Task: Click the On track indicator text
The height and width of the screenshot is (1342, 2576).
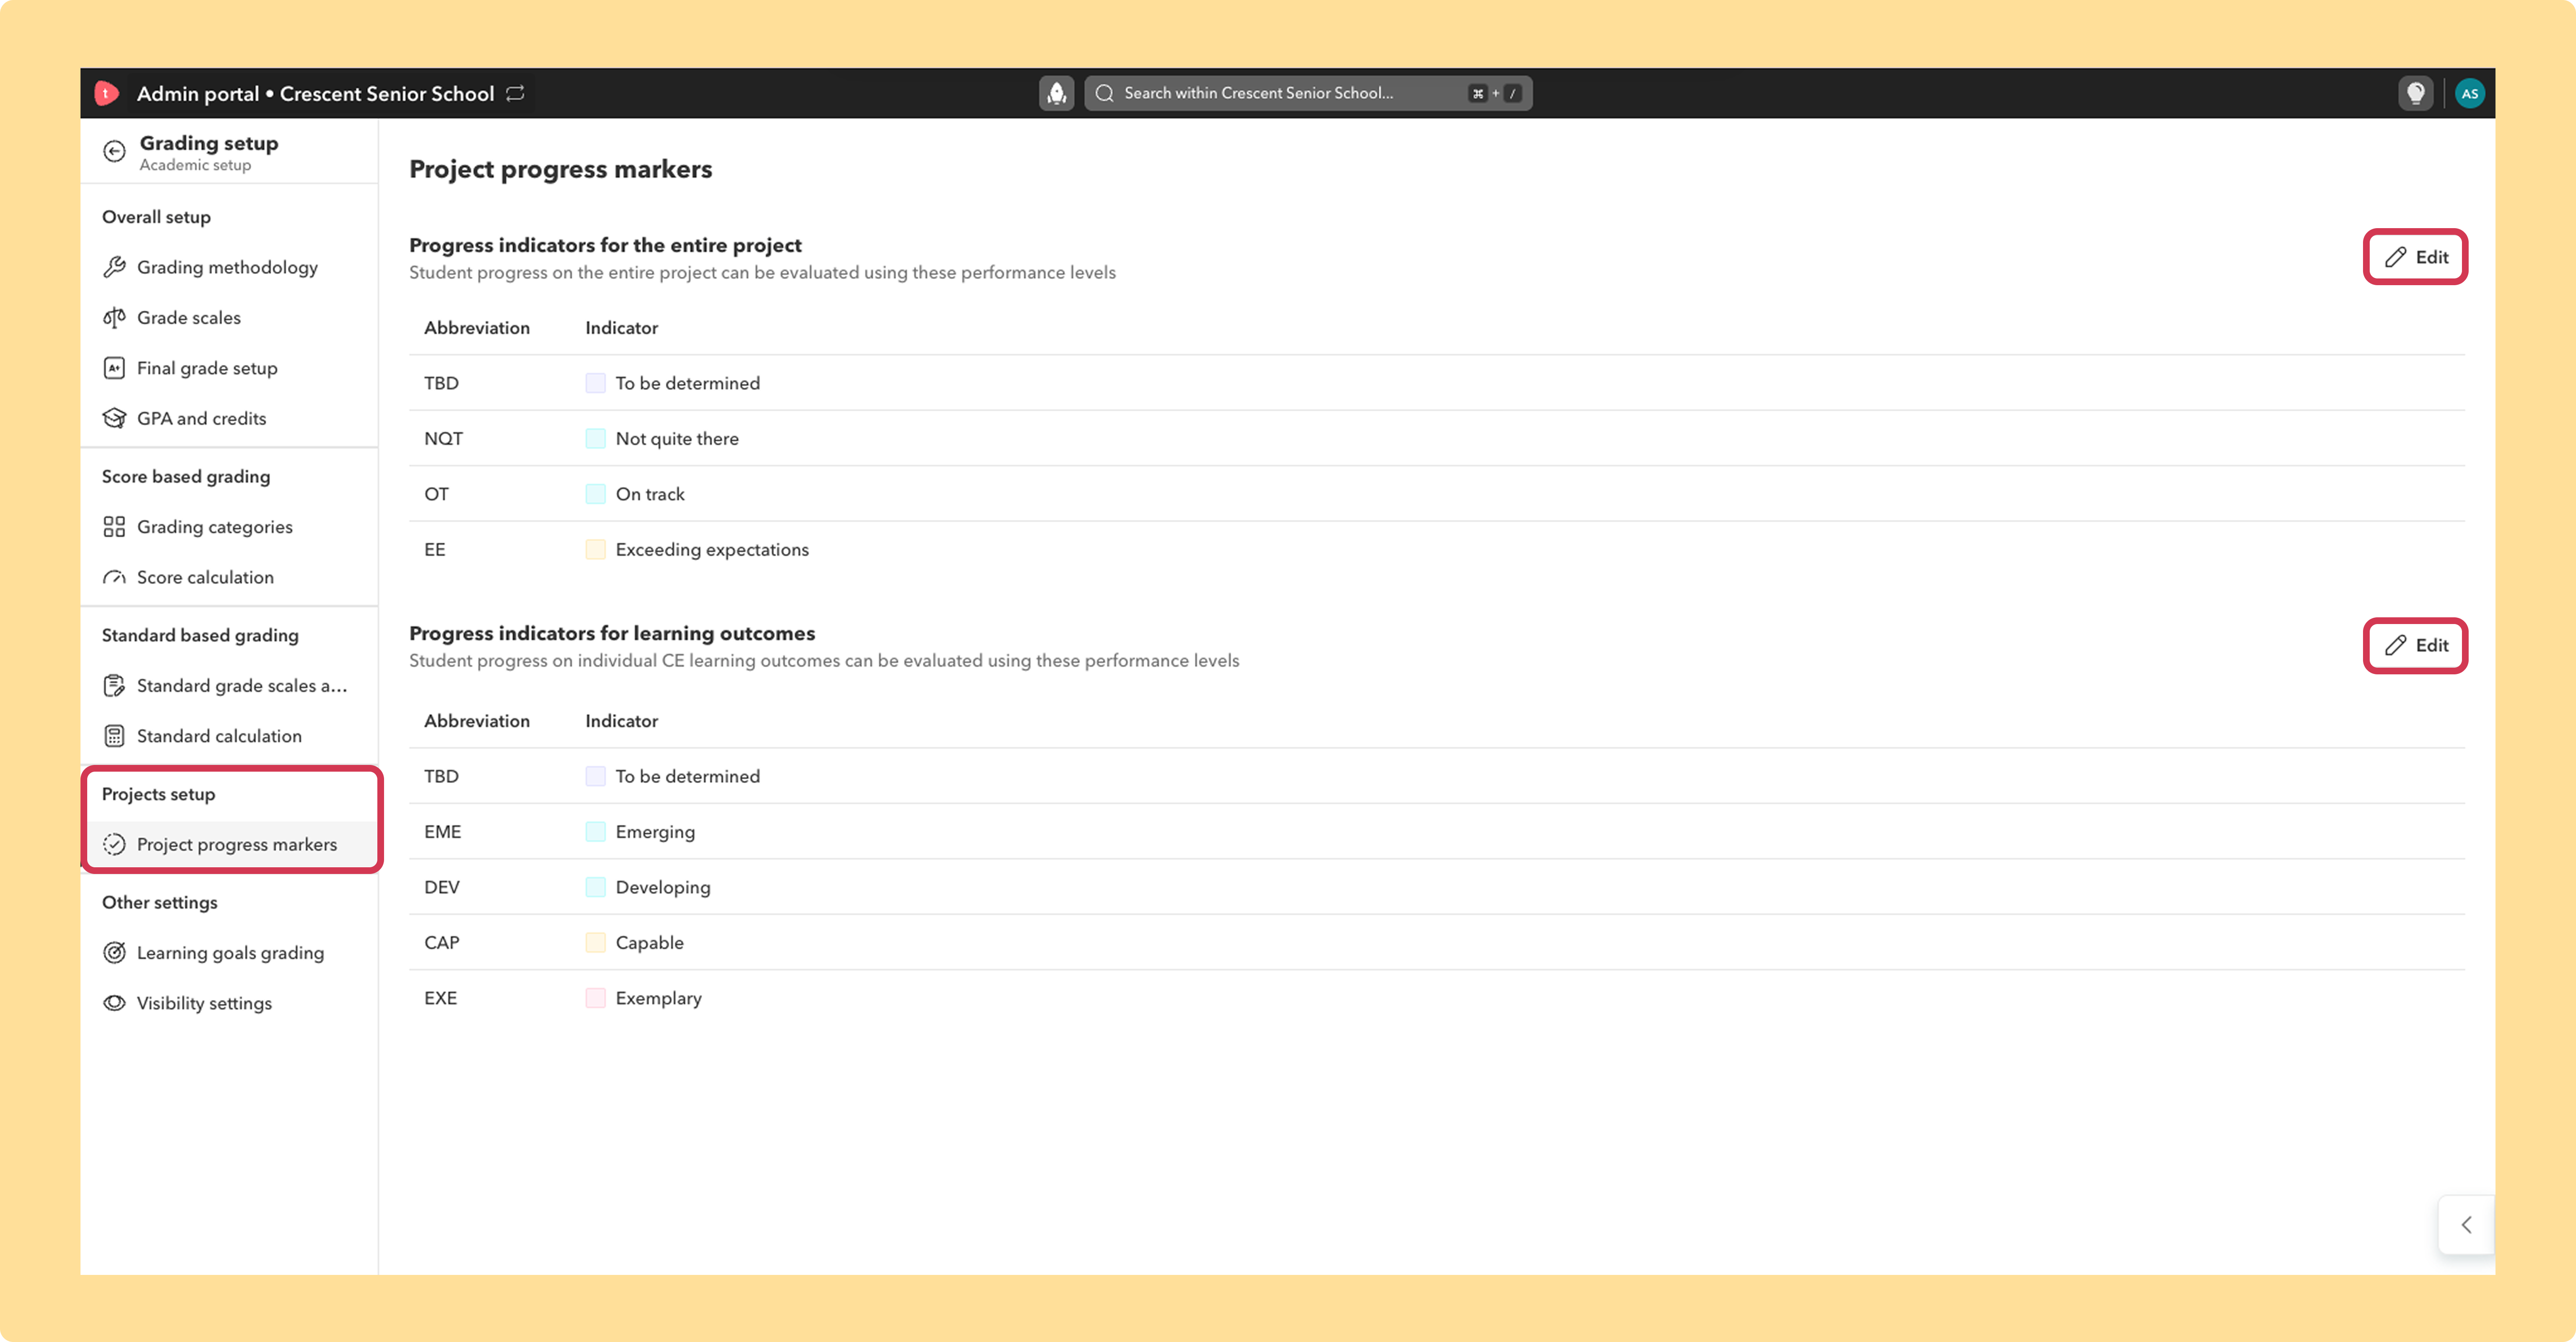Action: coord(650,494)
